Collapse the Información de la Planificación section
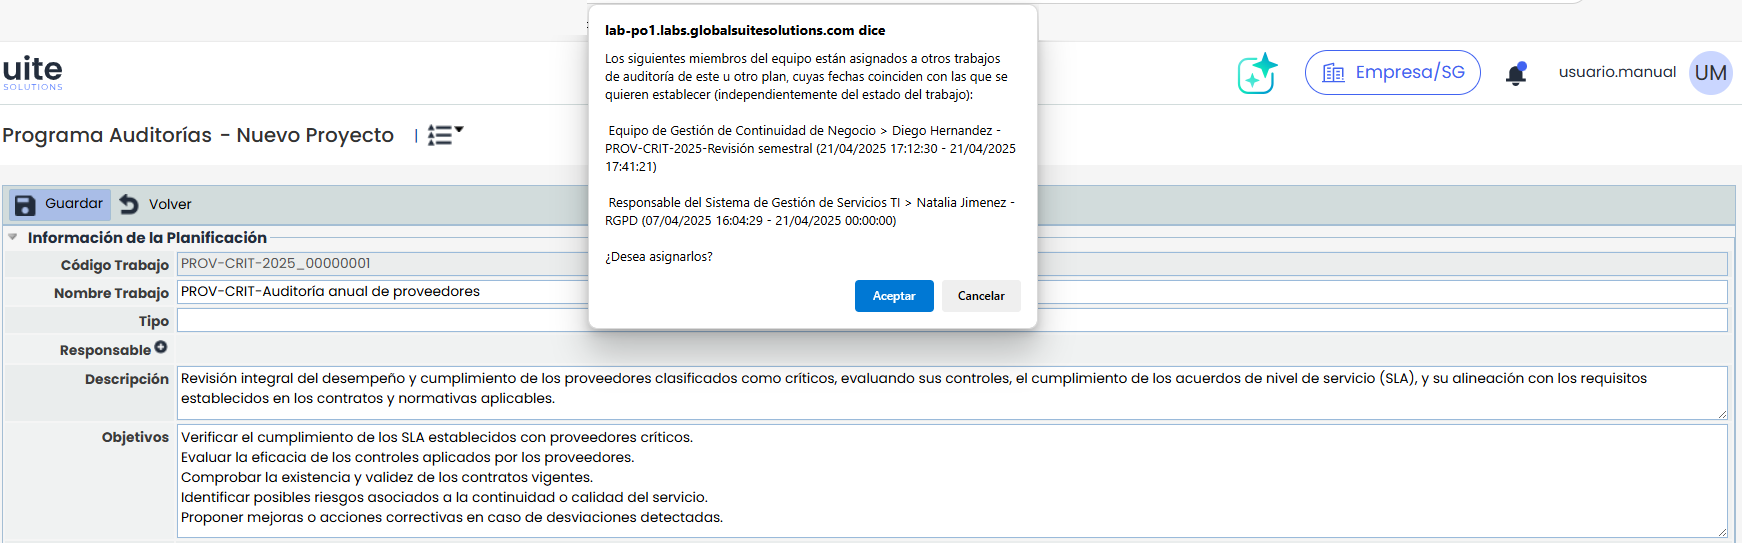The image size is (1742, 543). 13,238
